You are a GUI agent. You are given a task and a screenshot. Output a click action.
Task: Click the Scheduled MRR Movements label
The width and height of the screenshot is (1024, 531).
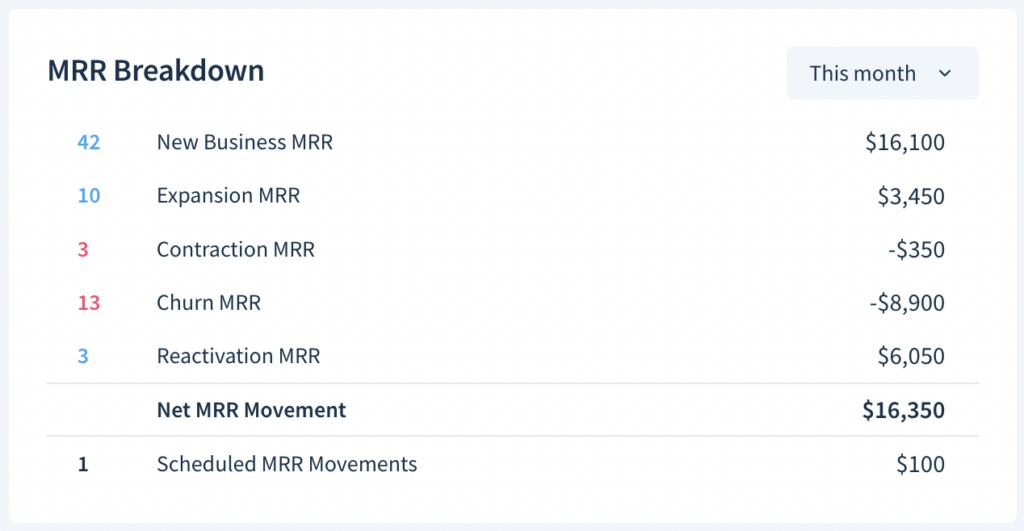point(287,464)
